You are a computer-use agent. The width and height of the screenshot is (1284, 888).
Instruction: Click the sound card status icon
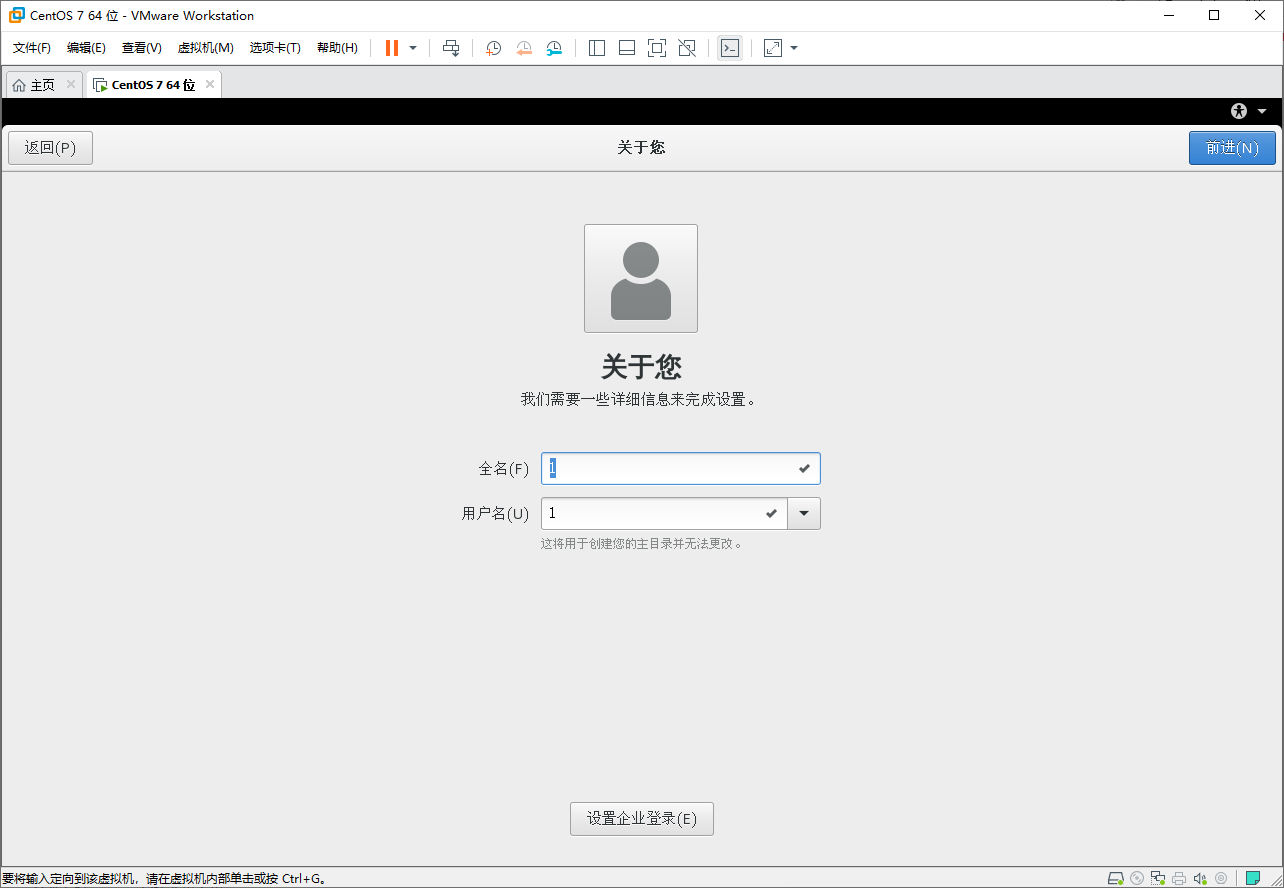point(1200,878)
